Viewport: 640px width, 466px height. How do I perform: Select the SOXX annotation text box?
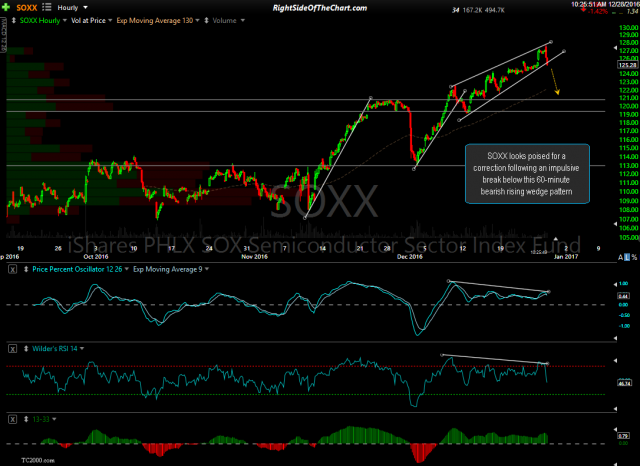pyautogui.click(x=527, y=174)
